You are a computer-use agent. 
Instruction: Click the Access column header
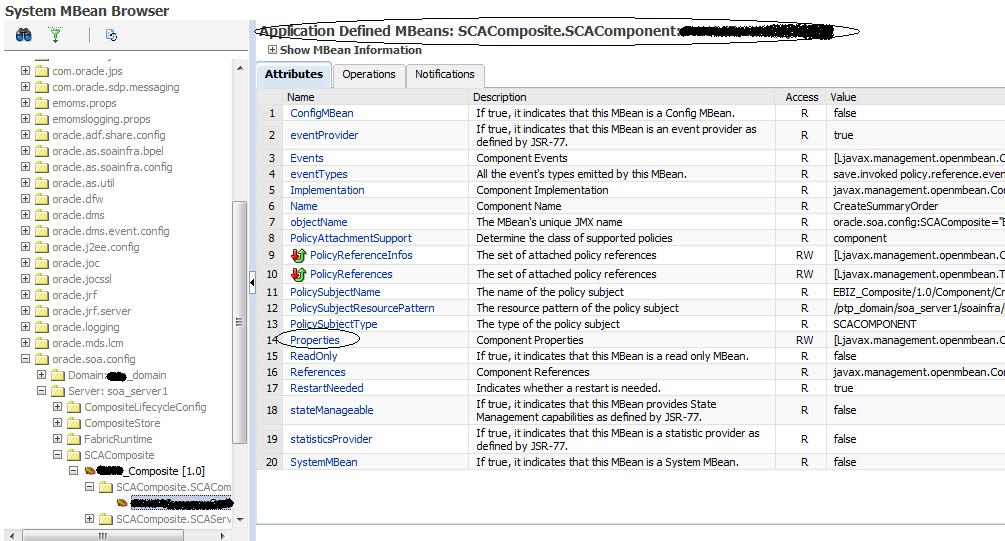point(801,97)
